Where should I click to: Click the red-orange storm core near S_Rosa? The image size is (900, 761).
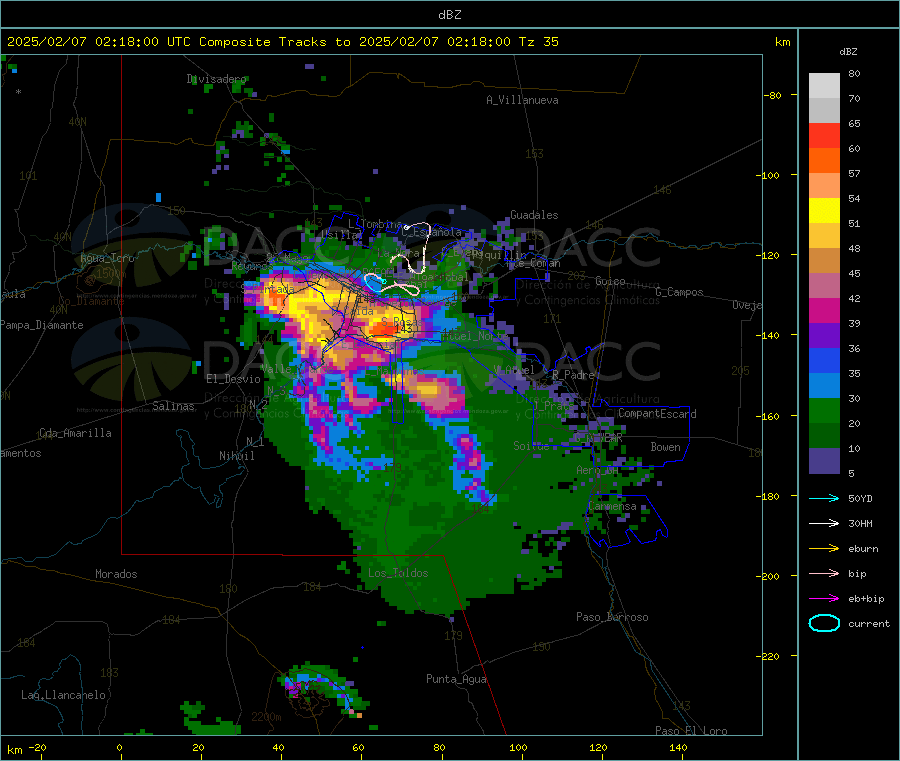pos(385,329)
